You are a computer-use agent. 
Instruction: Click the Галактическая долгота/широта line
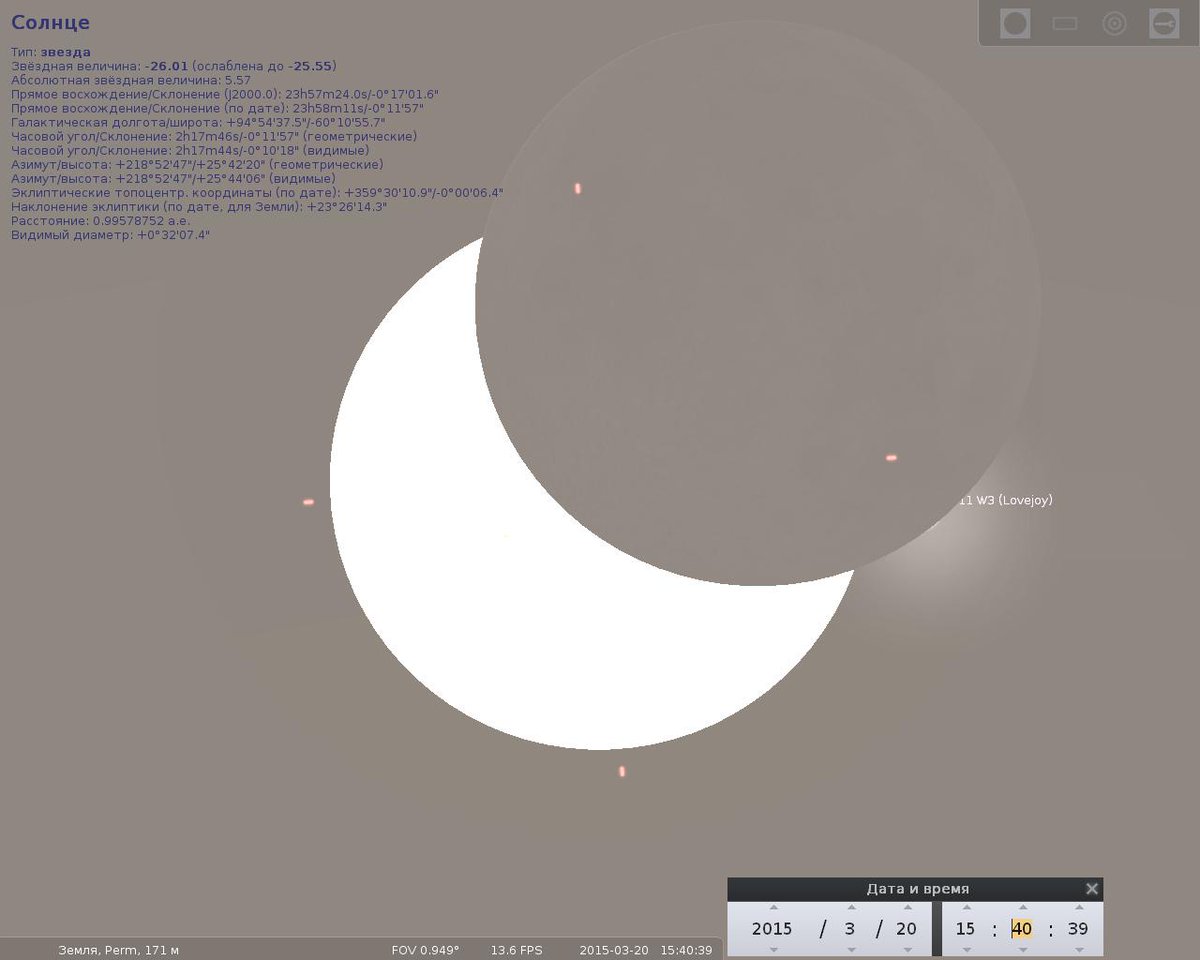pos(198,121)
